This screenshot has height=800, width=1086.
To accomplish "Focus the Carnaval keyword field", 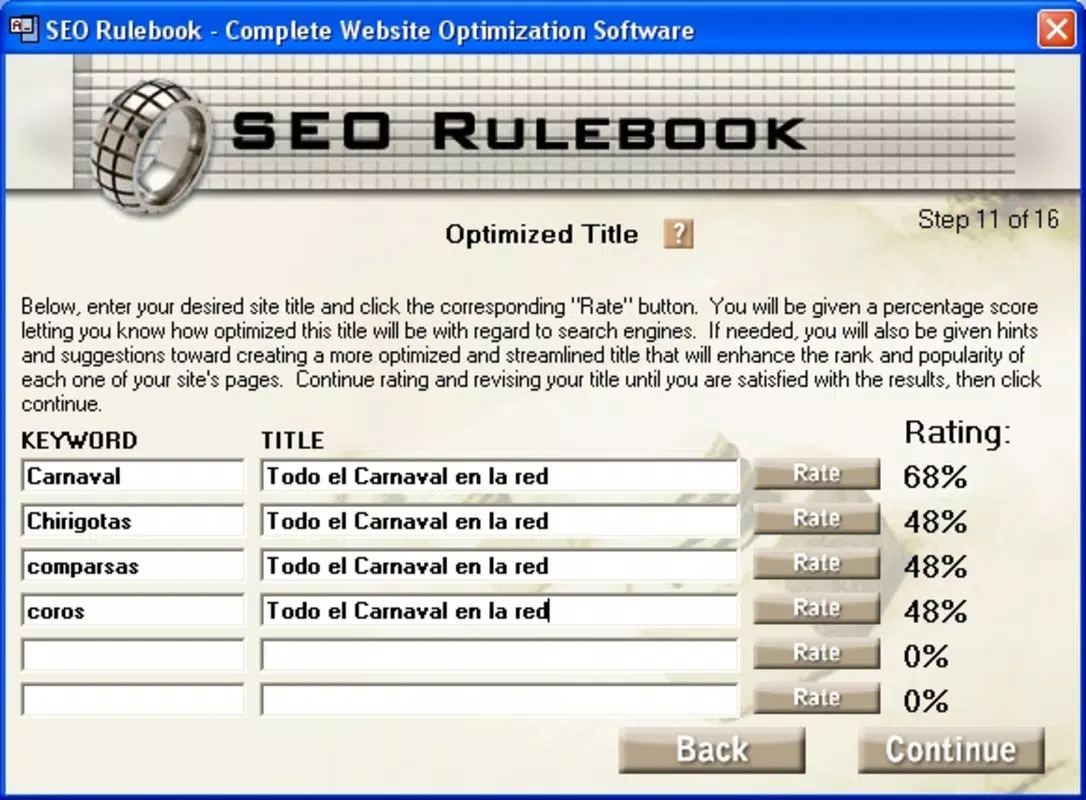I will [x=133, y=476].
